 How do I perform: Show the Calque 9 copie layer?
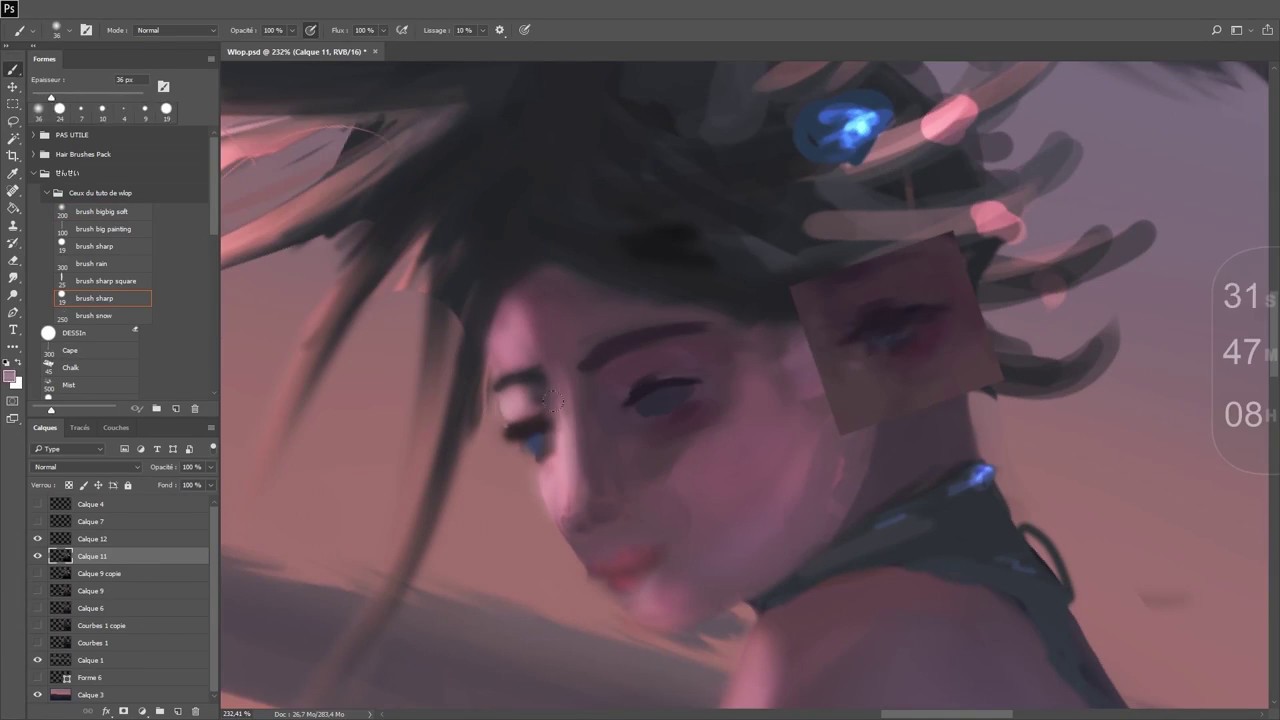click(x=38, y=573)
